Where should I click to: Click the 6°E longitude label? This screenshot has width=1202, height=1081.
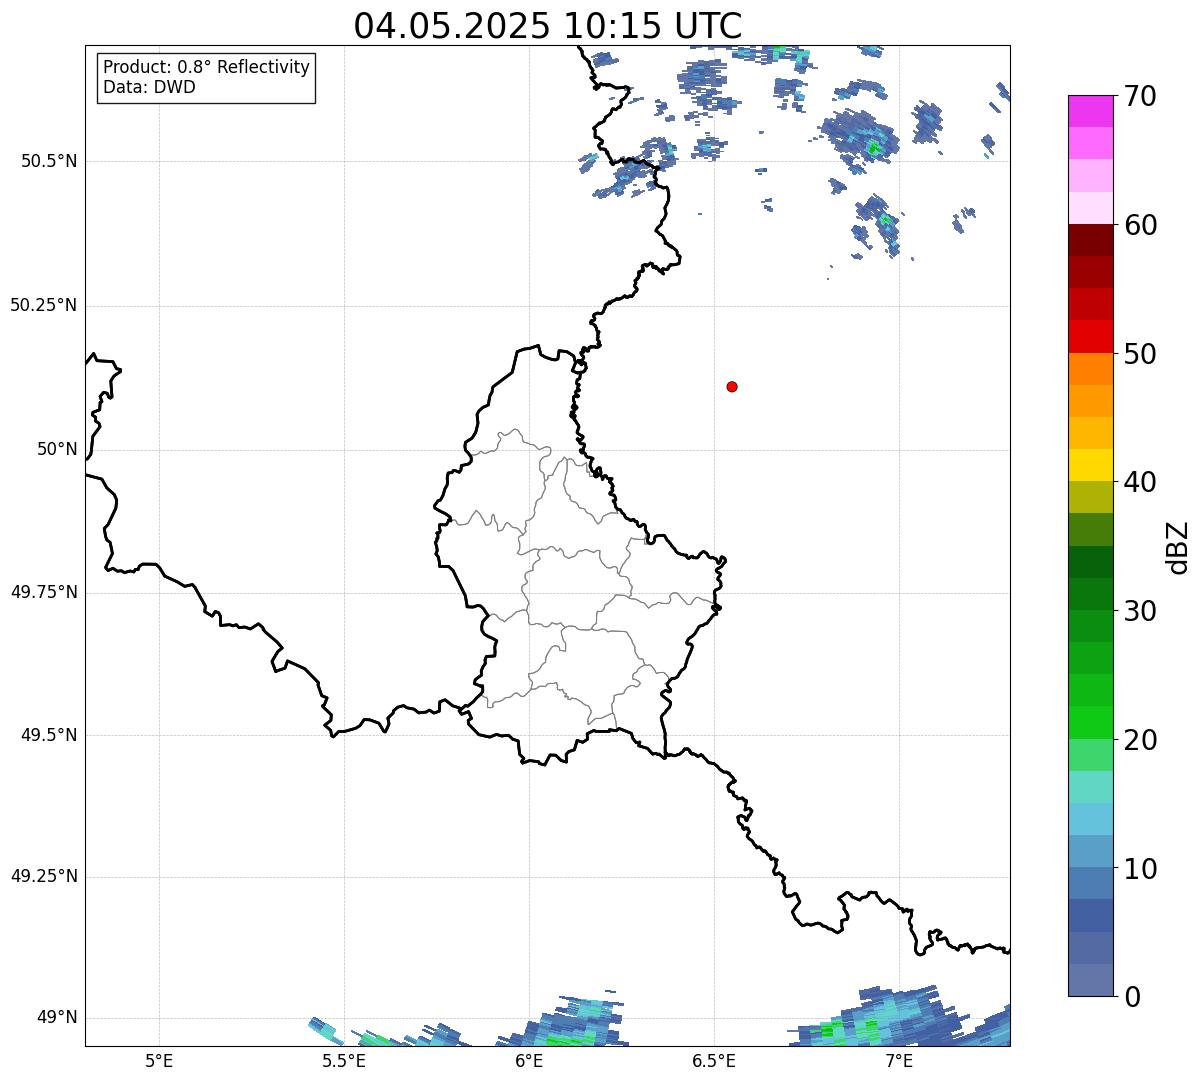(x=529, y=1060)
